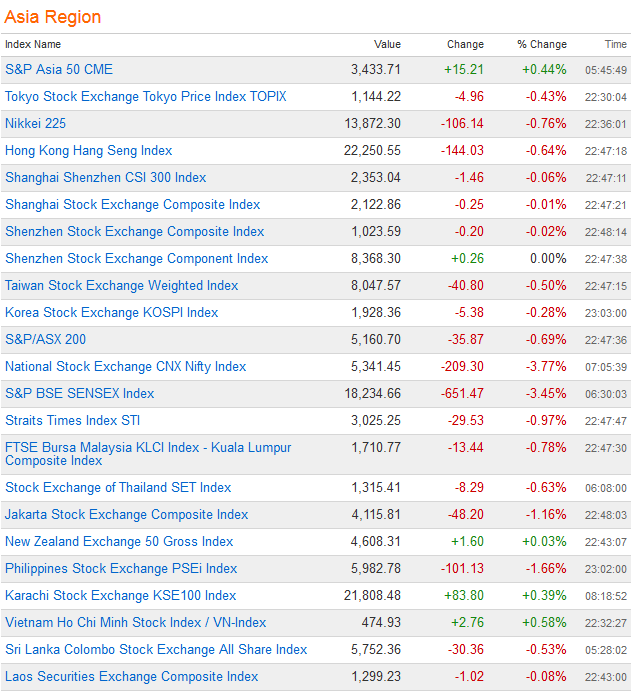Open the S&P Asia 50 CME index link
This screenshot has width=633, height=692.
[x=59, y=69]
